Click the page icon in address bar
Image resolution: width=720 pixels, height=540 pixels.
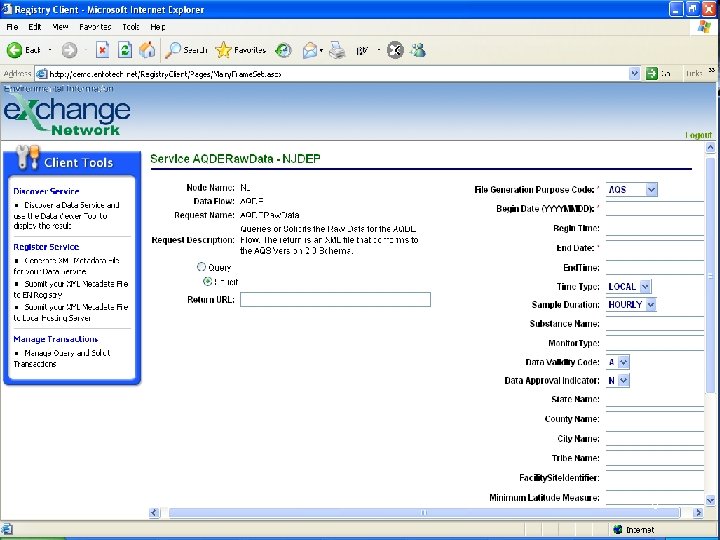coord(41,73)
